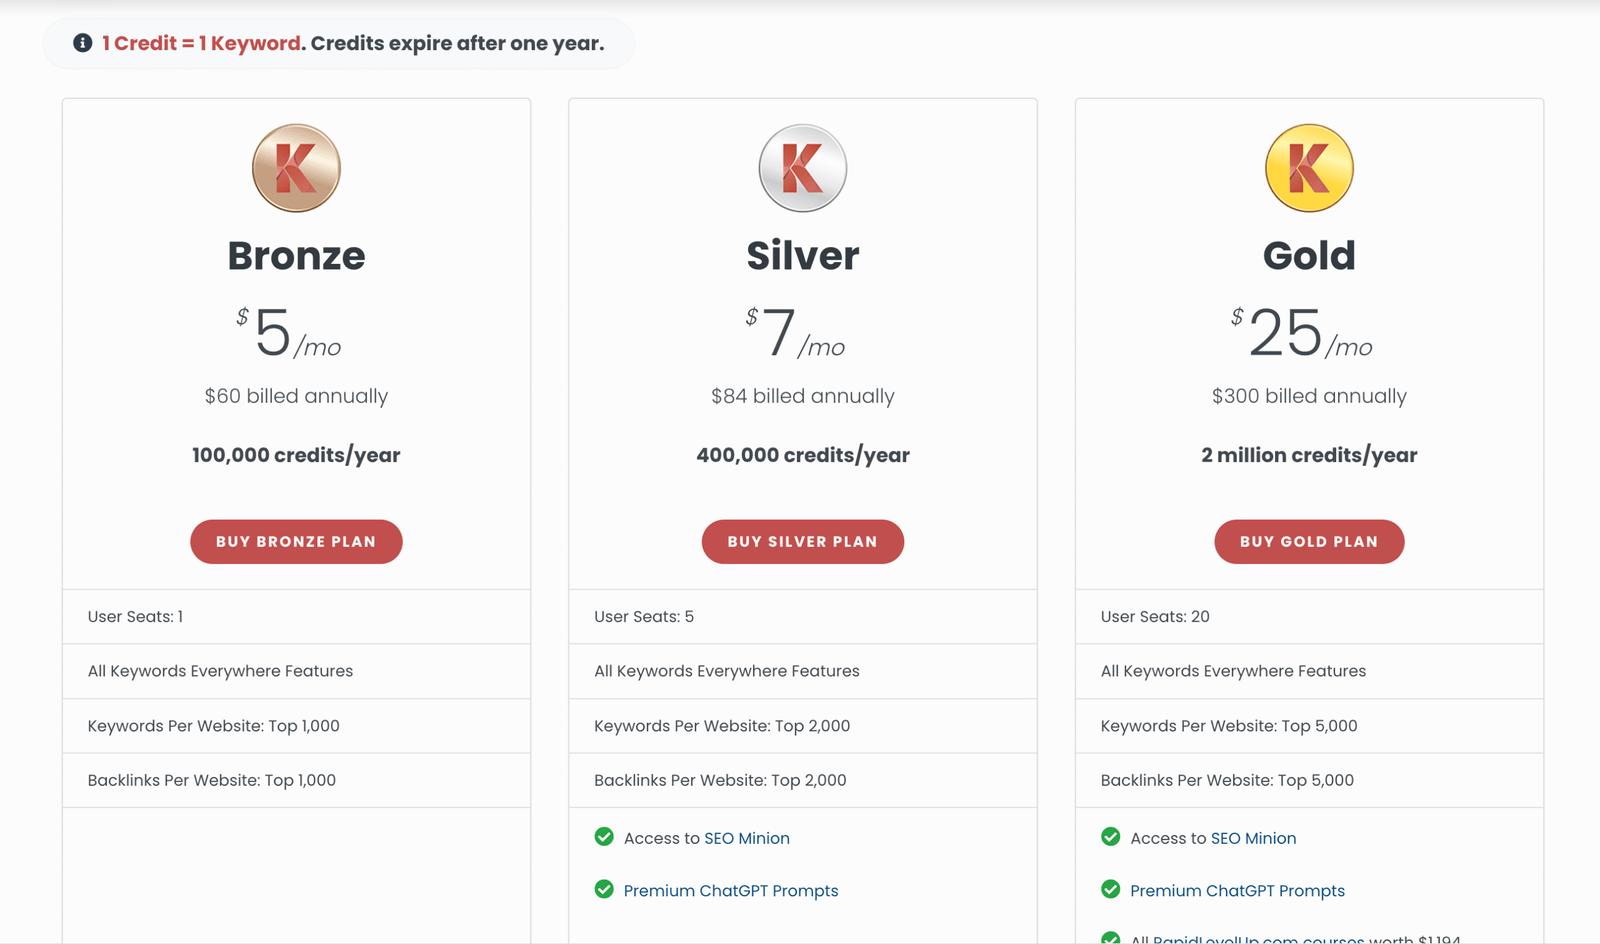This screenshot has height=944, width=1600.
Task: Click Silver's SEO Minion green checkmark
Action: (604, 837)
